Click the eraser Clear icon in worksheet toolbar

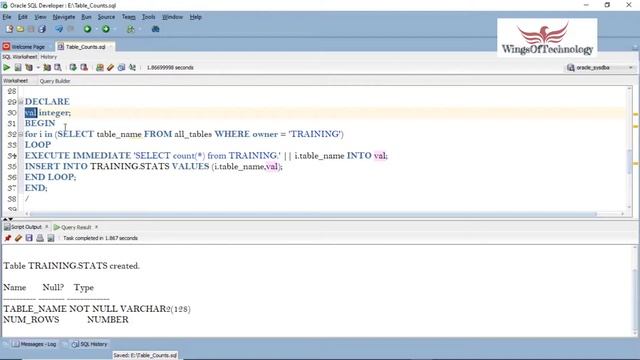point(110,67)
